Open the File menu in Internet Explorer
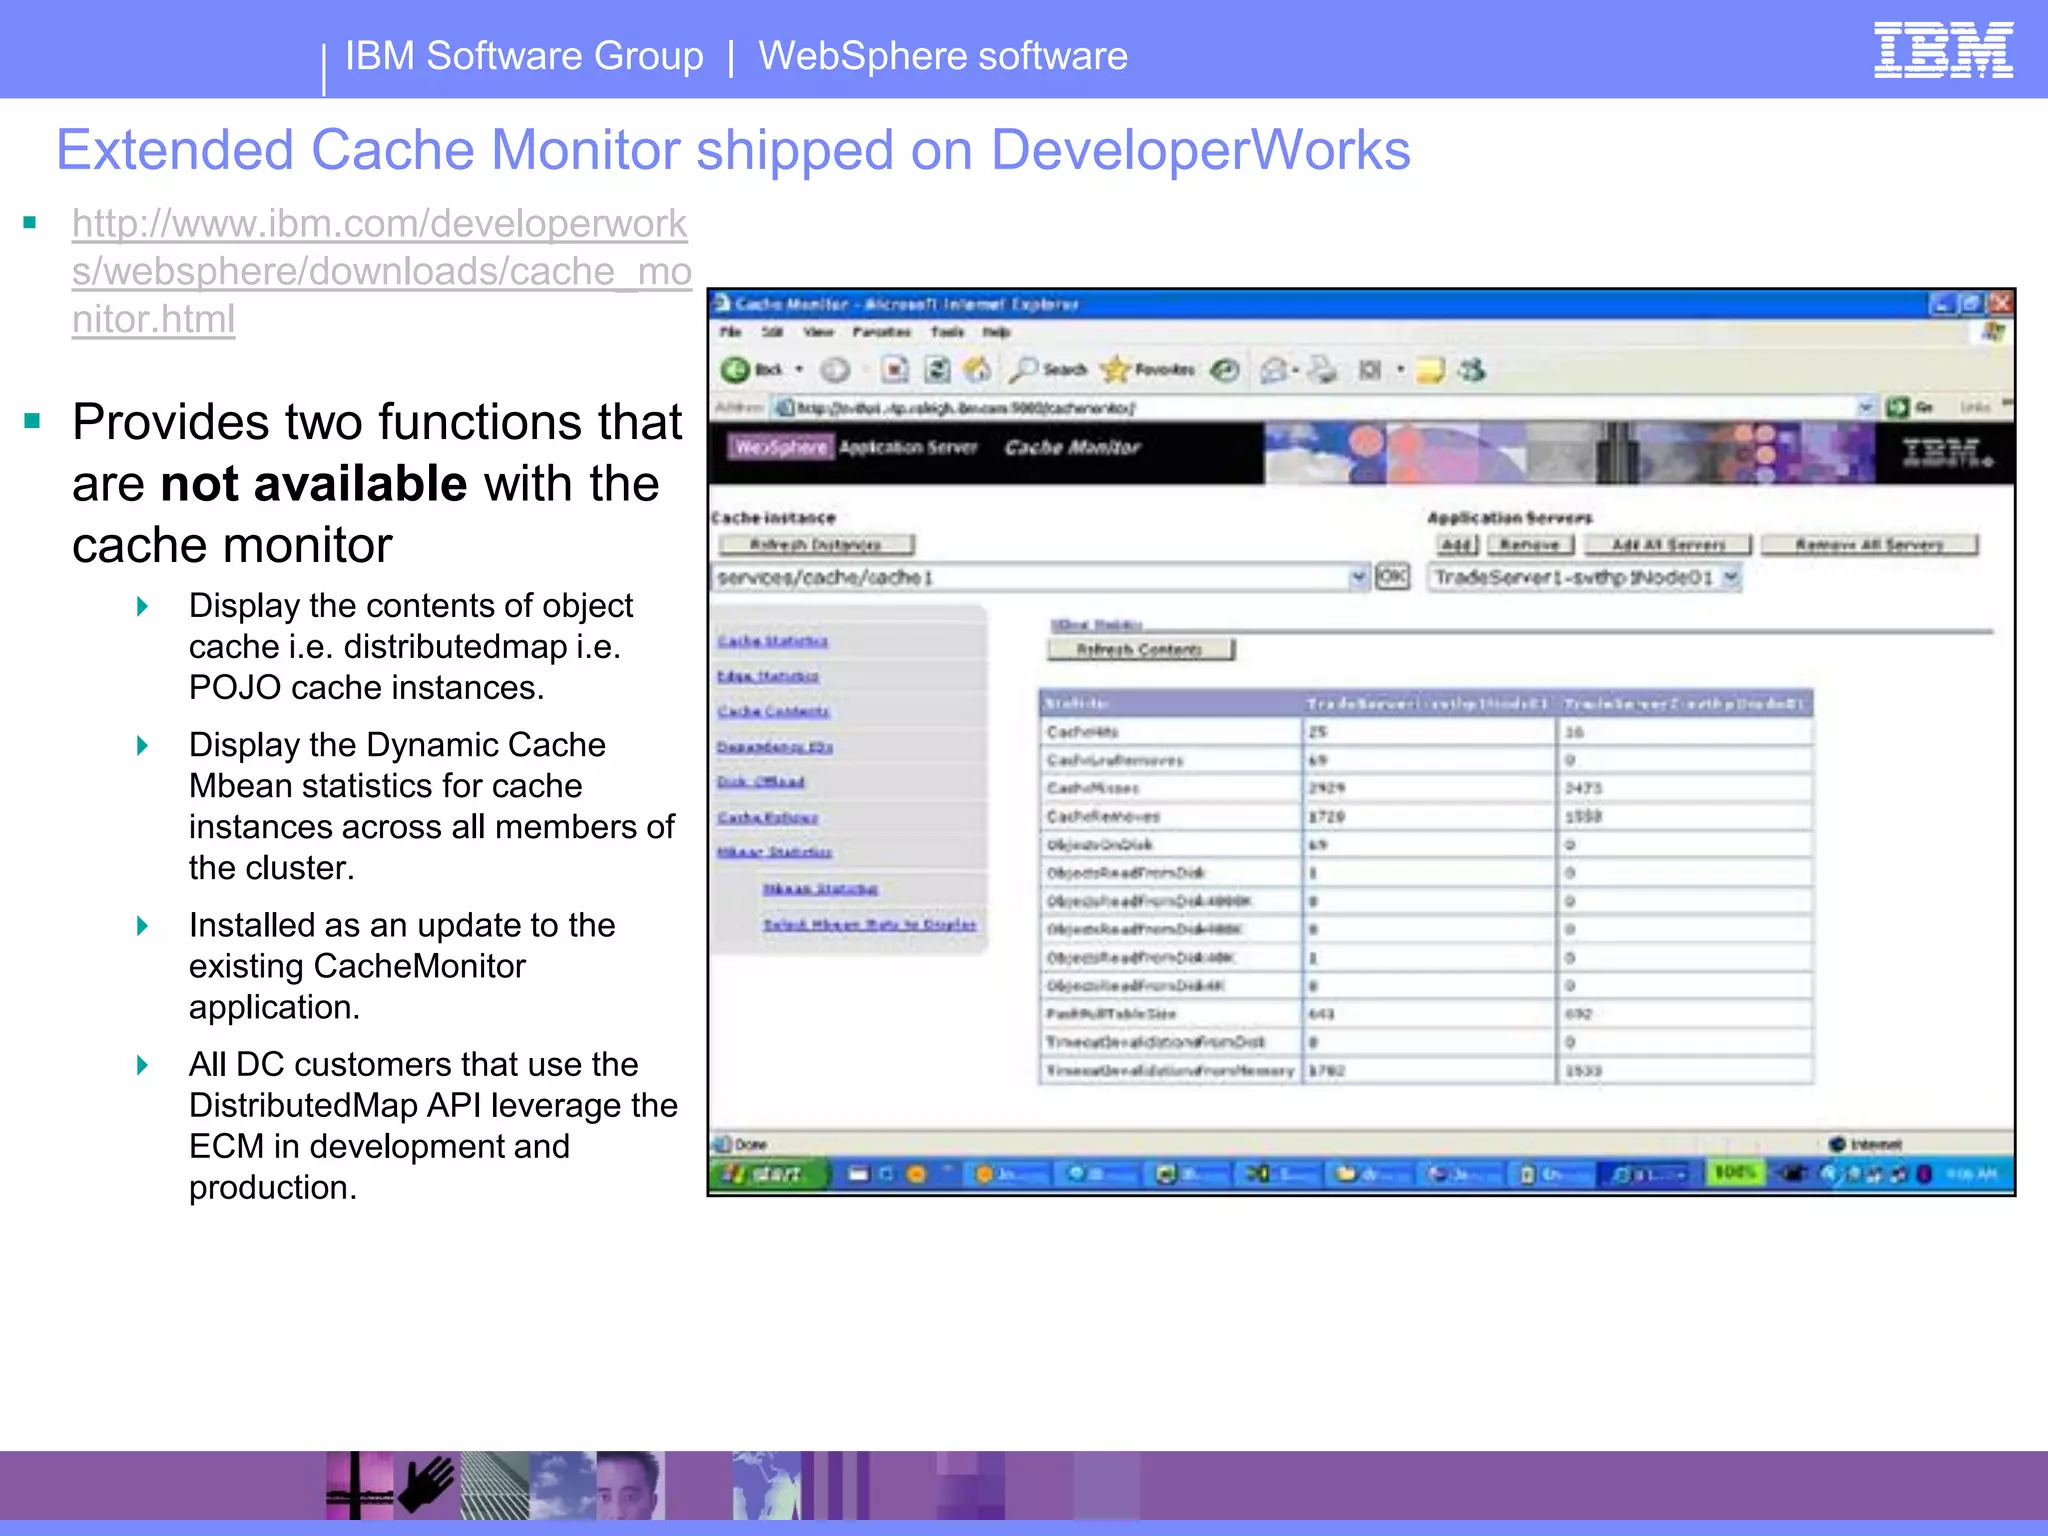The height and width of the screenshot is (1536, 2048). [731, 331]
